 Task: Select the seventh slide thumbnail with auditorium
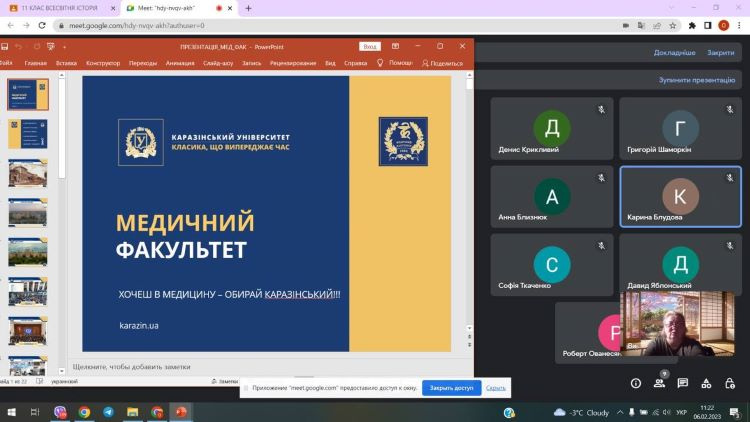(x=28, y=331)
